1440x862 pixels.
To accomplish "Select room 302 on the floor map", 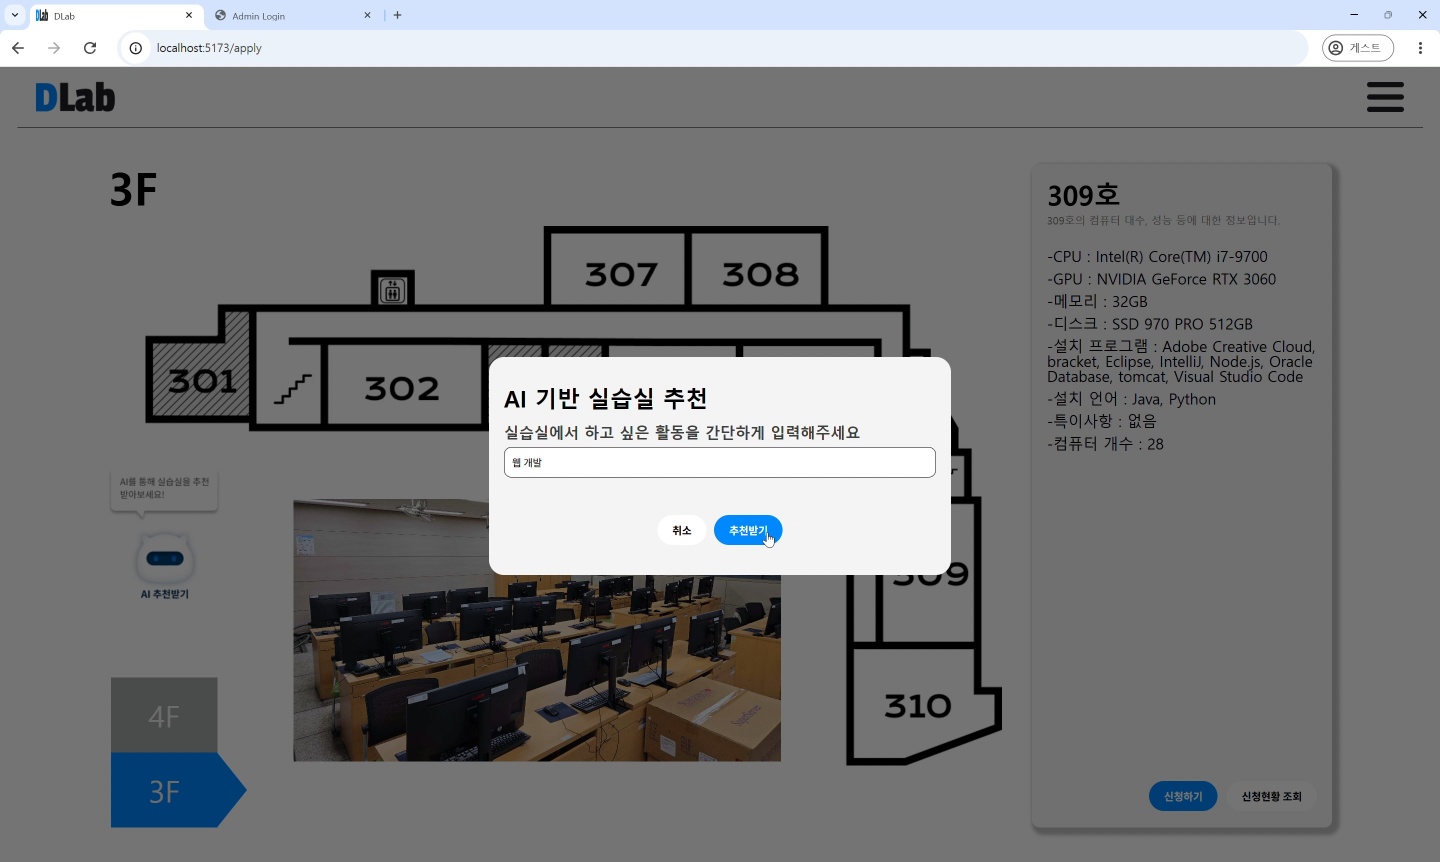I will click(402, 387).
